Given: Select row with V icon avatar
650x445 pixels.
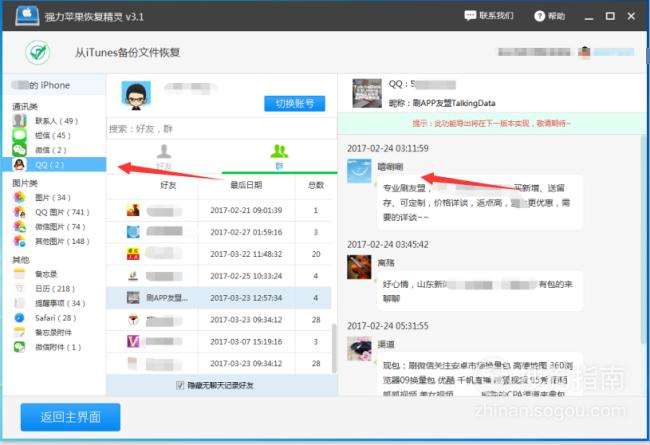Looking at the screenshot, I should 219,342.
